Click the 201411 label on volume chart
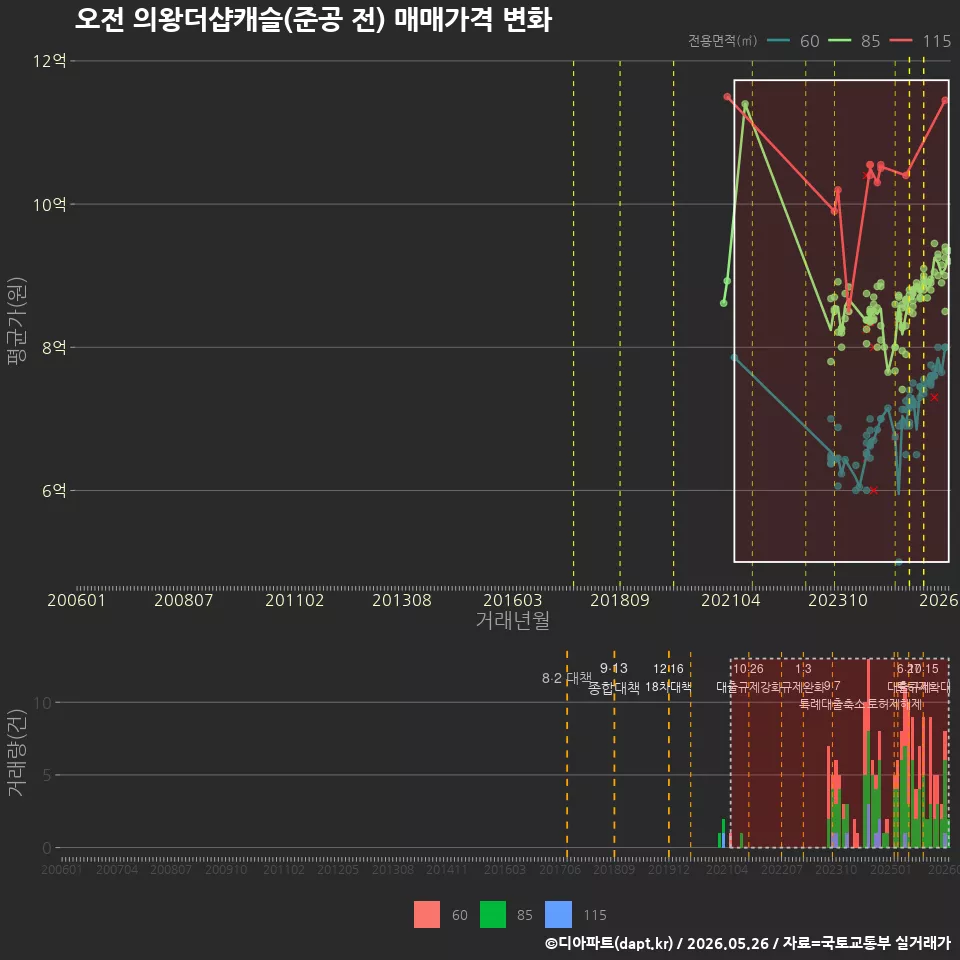This screenshot has width=960, height=960. 446,869
